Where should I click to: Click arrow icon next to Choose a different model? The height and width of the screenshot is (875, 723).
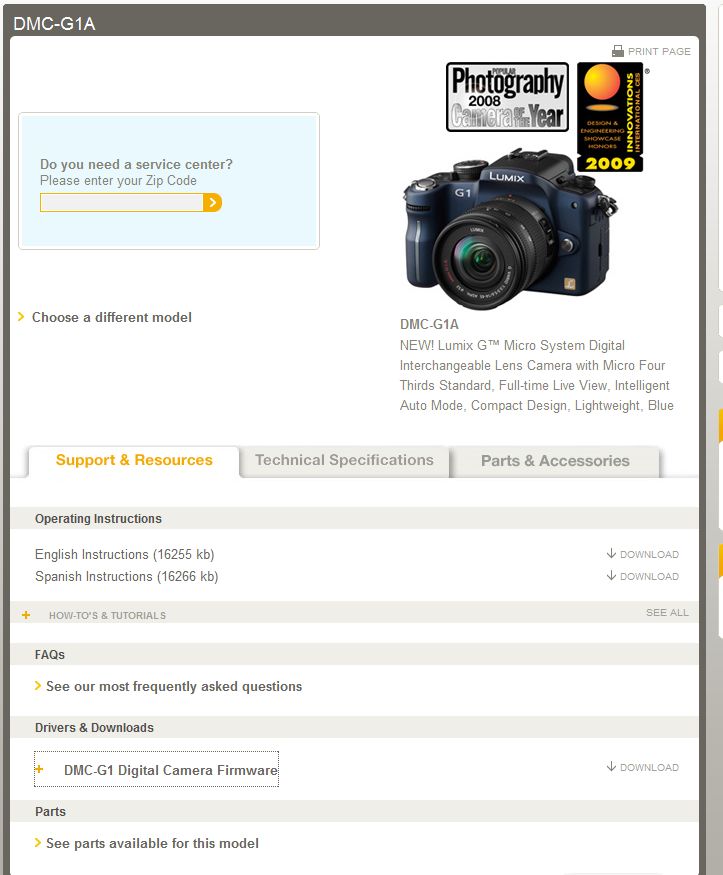point(21,317)
